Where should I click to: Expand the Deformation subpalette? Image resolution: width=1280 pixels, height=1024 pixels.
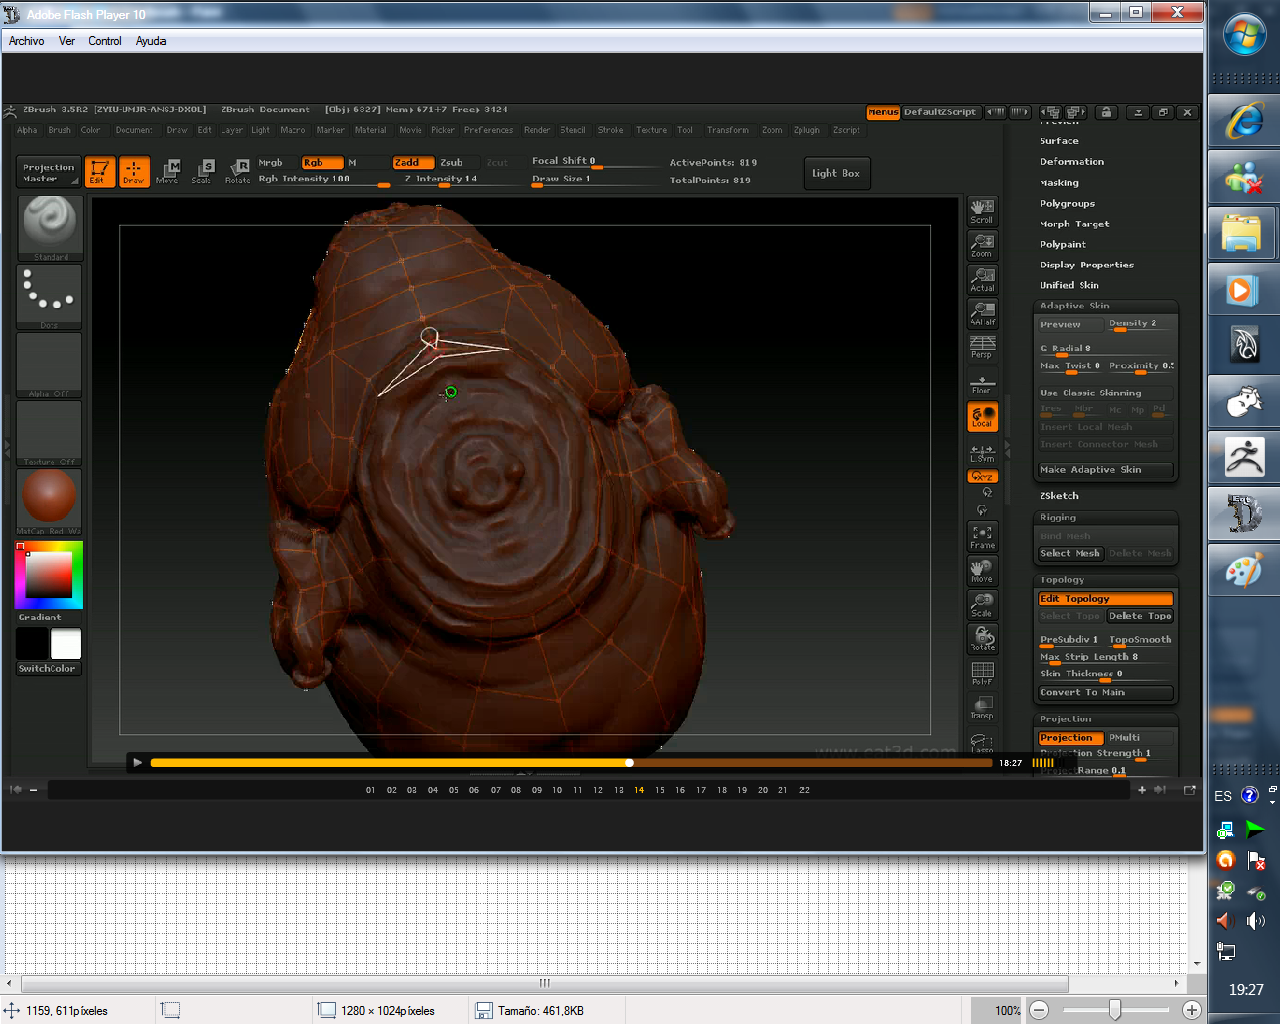(1071, 162)
